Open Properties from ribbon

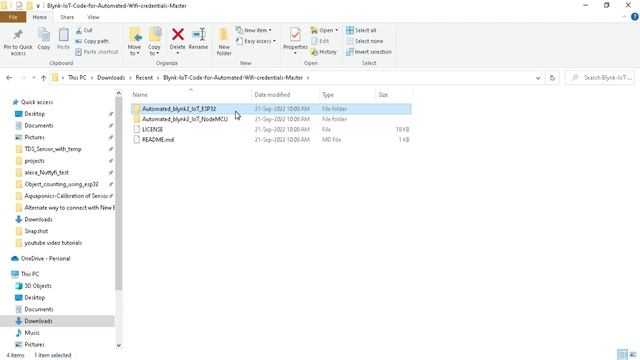[295, 40]
